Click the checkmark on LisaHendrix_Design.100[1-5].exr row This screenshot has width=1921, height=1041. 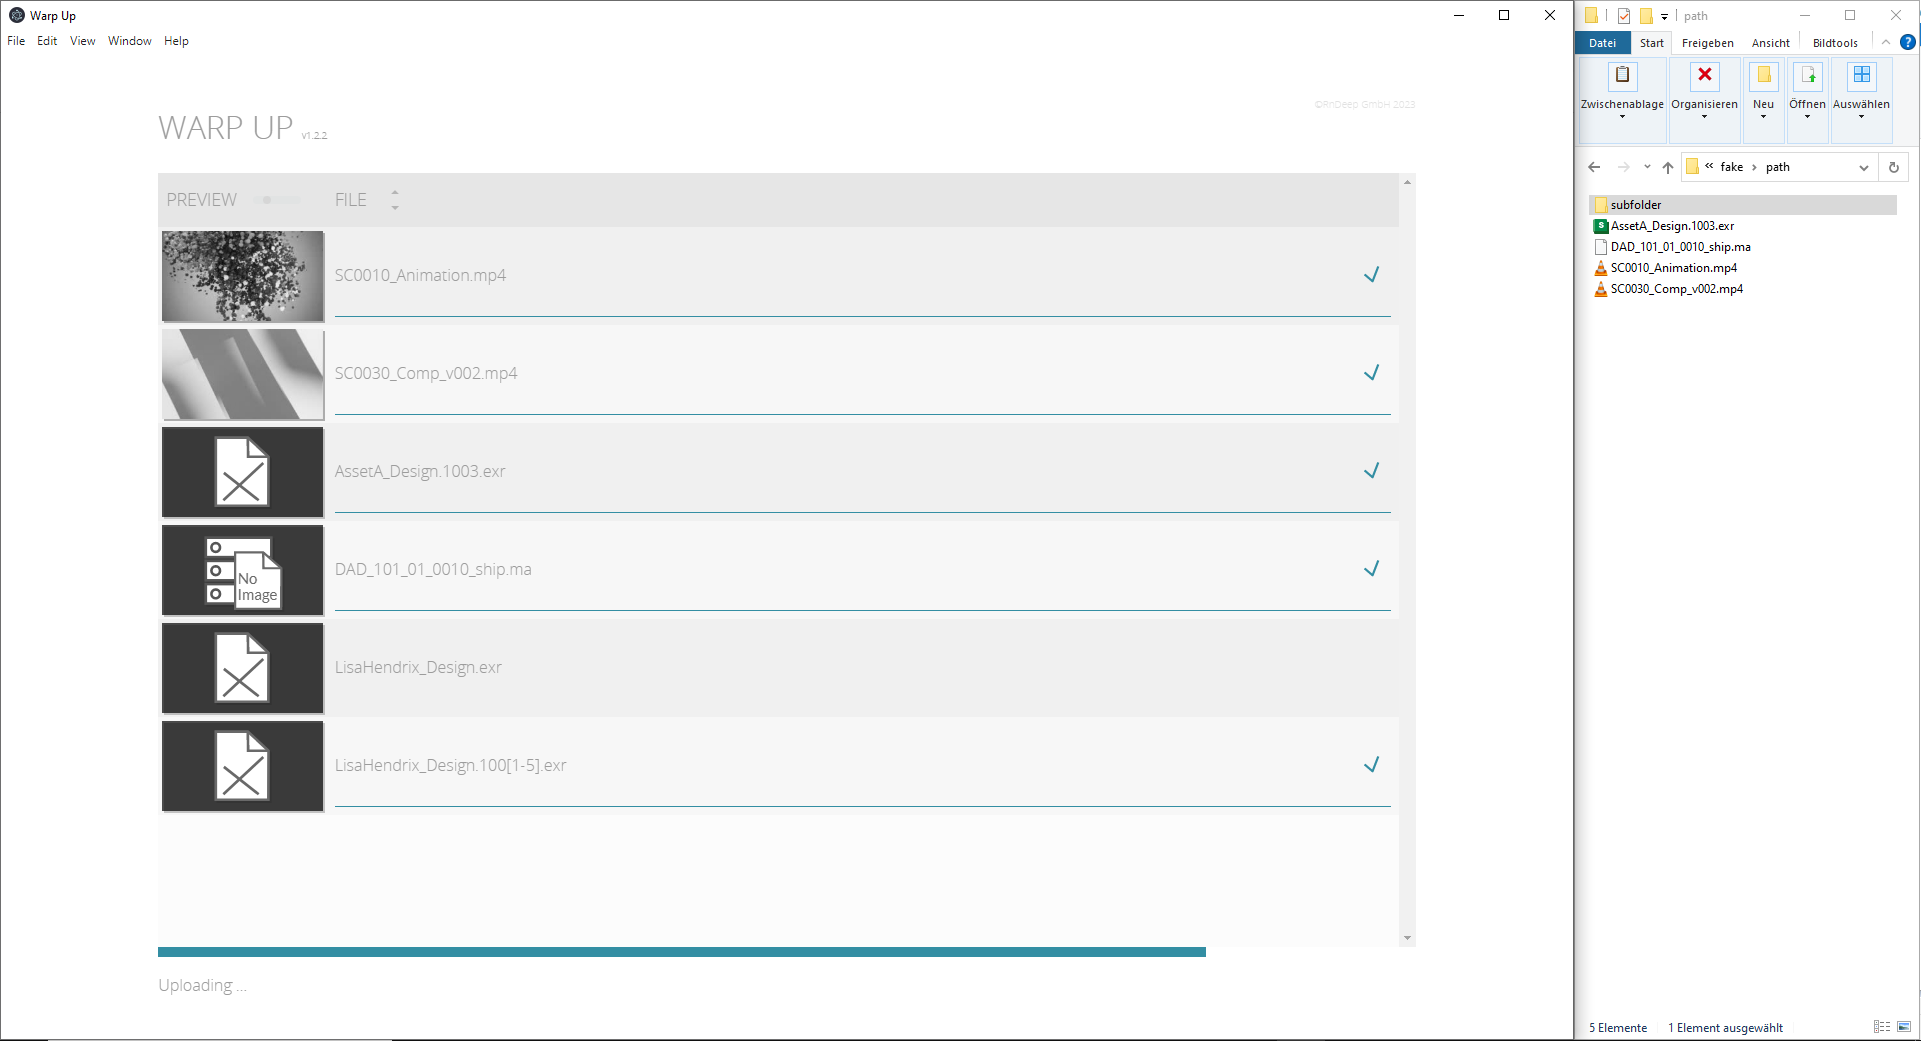[1371, 765]
